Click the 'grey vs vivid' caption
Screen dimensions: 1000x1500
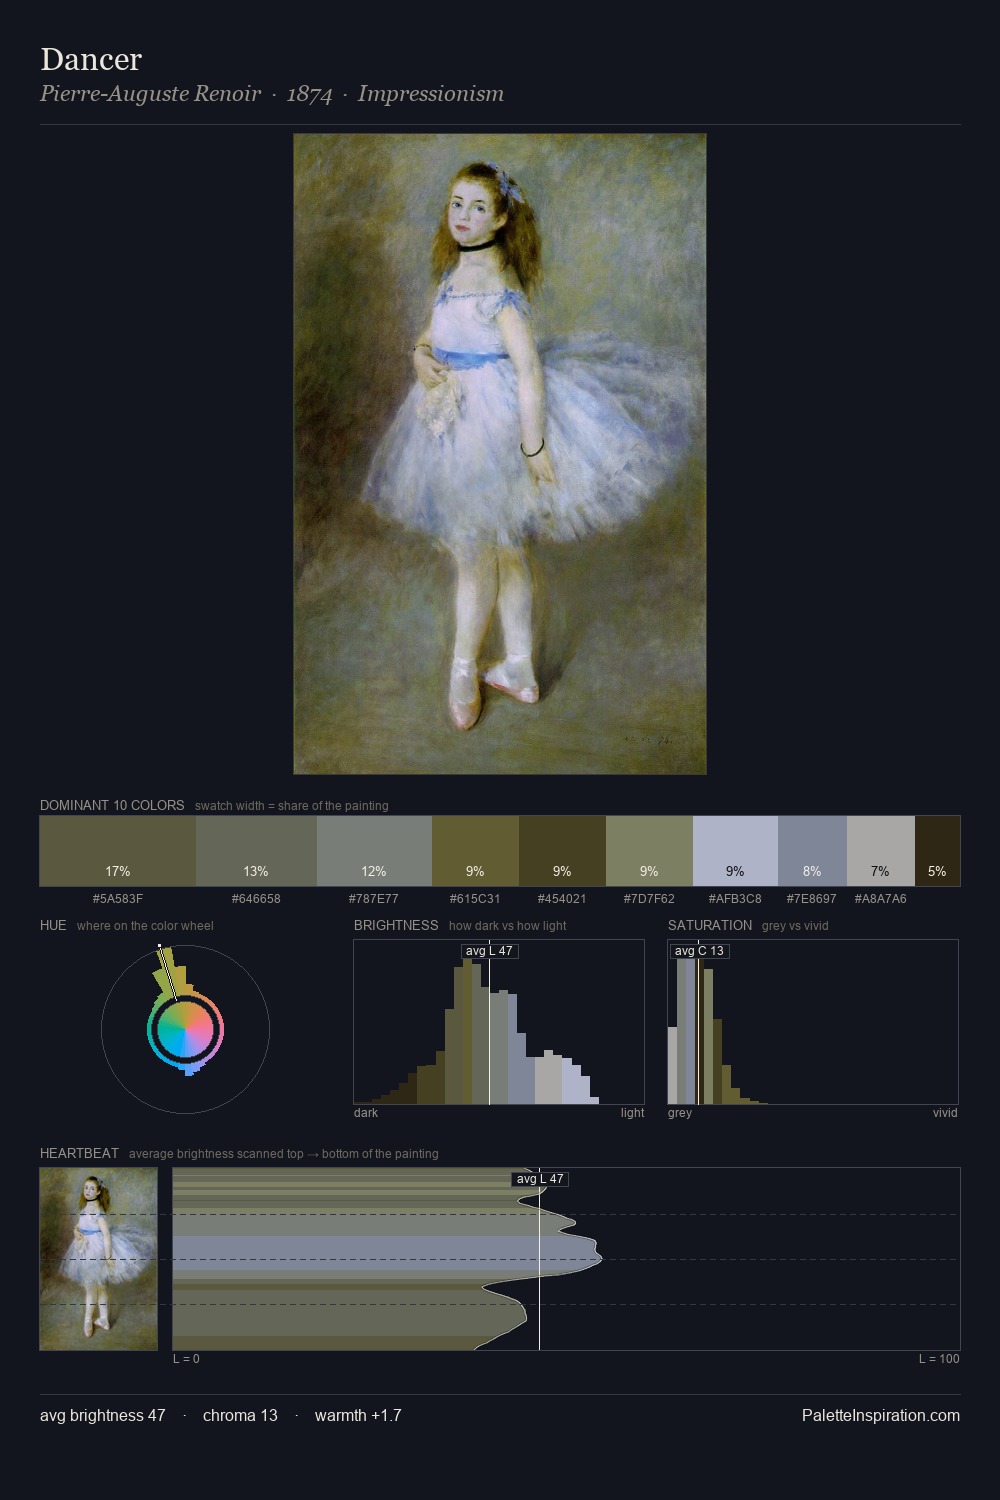point(795,926)
